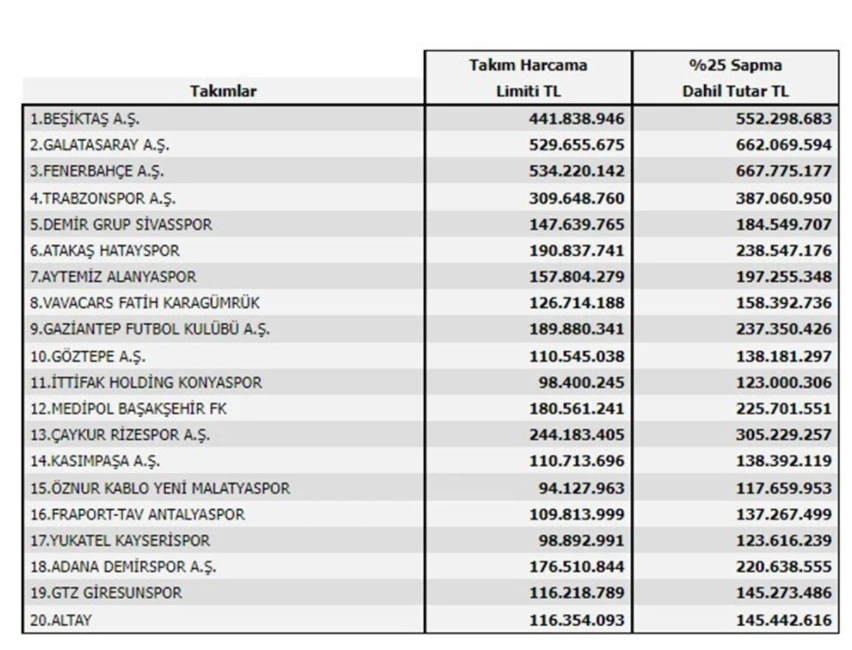Screen dimensions: 852x650
Task: Select Konyaspor deviation amount 123.000.306
Action: click(x=784, y=382)
